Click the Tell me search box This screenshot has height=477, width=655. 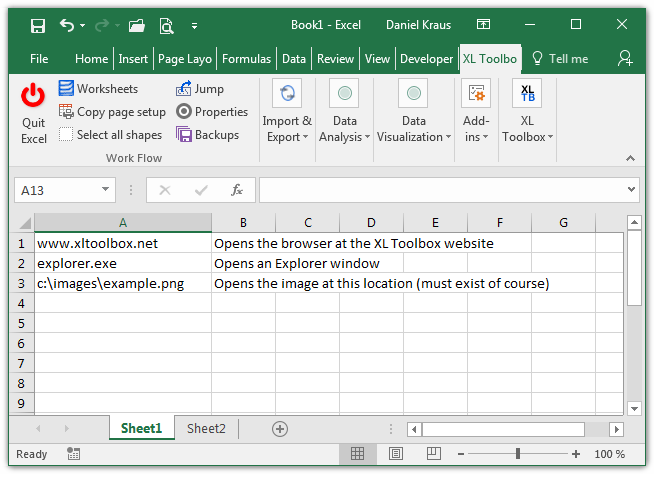pyautogui.click(x=560, y=59)
